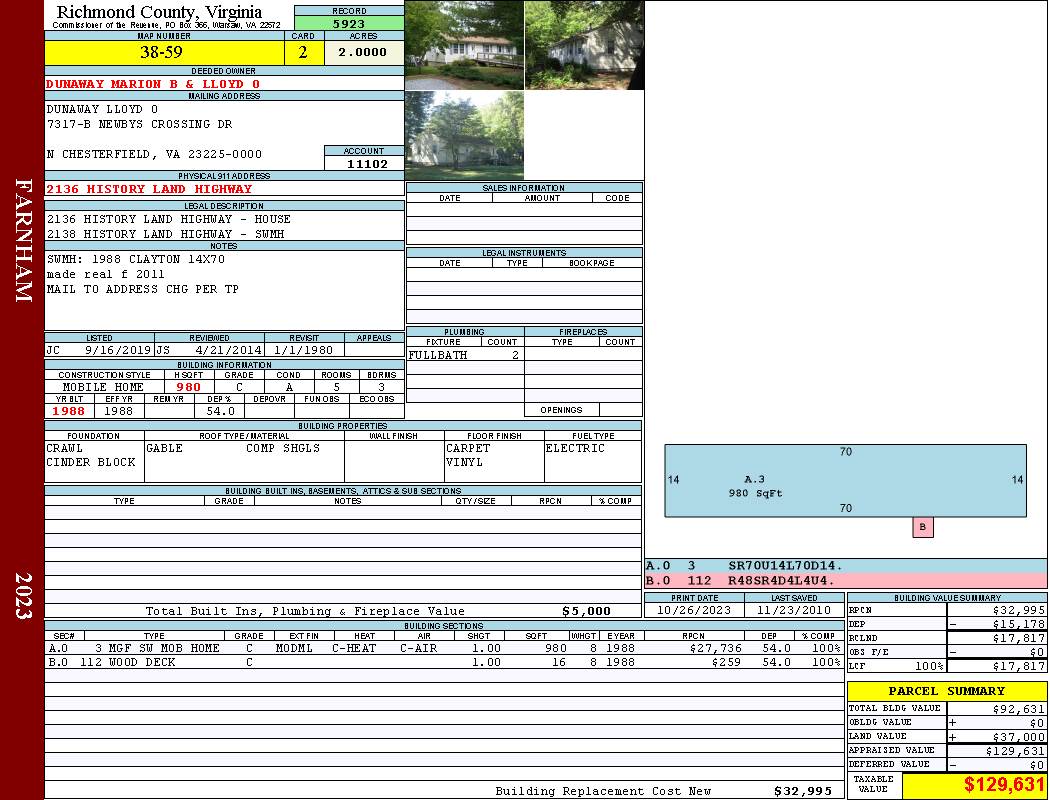
Task: Select the MGF SW MOB HOME building section row
Action: [444, 648]
